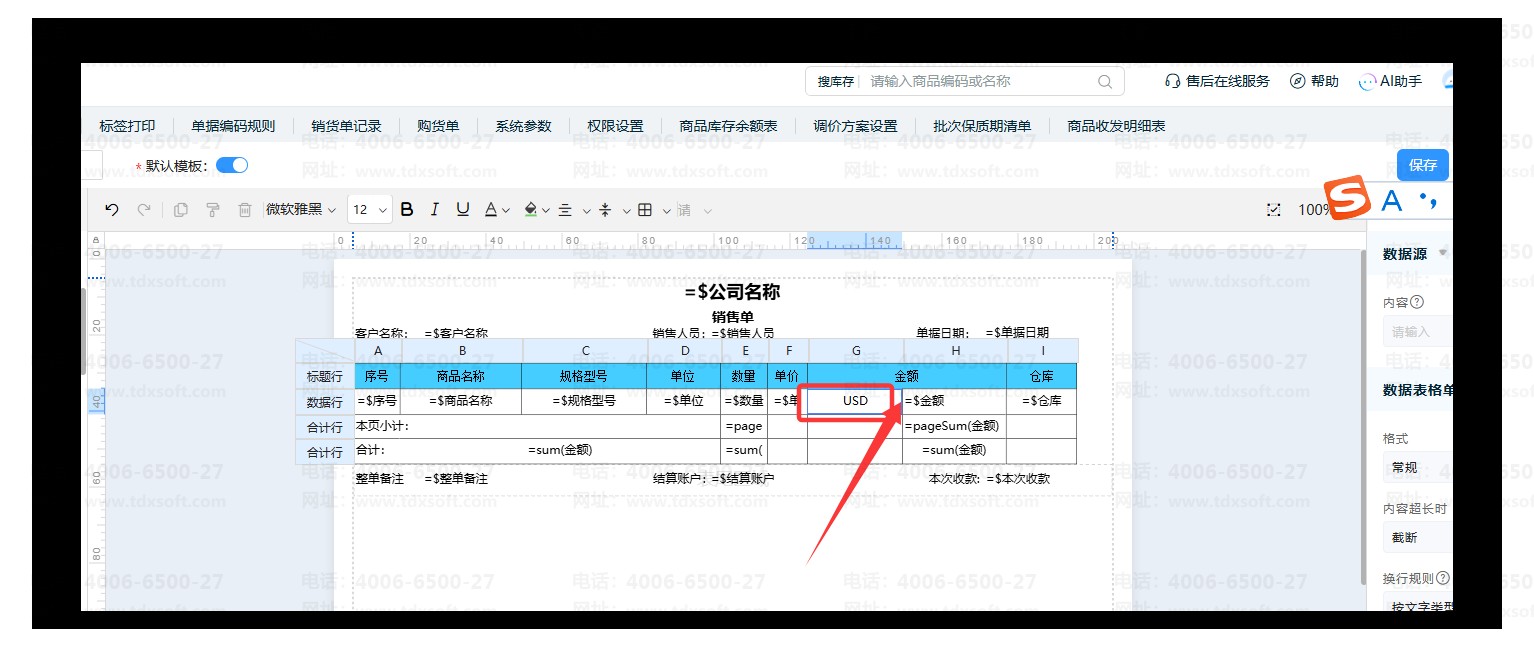This screenshot has height=647, width=1534.
Task: Open the fill color bucket picker
Action: coord(530,210)
